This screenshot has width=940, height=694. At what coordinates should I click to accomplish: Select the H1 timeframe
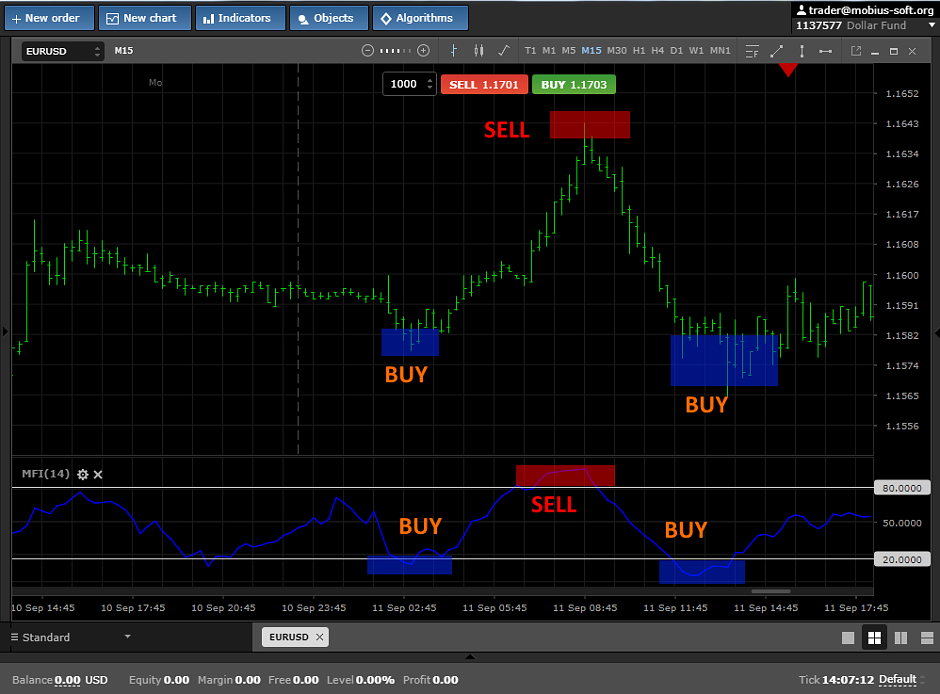click(639, 51)
